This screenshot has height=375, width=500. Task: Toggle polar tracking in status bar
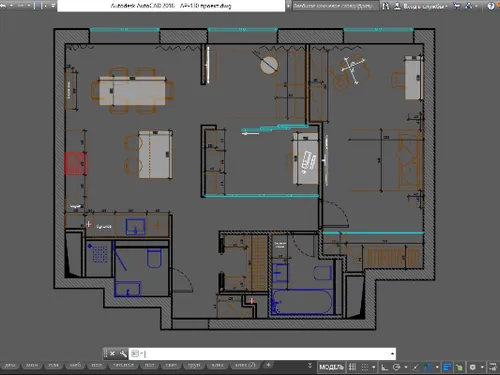396,367
